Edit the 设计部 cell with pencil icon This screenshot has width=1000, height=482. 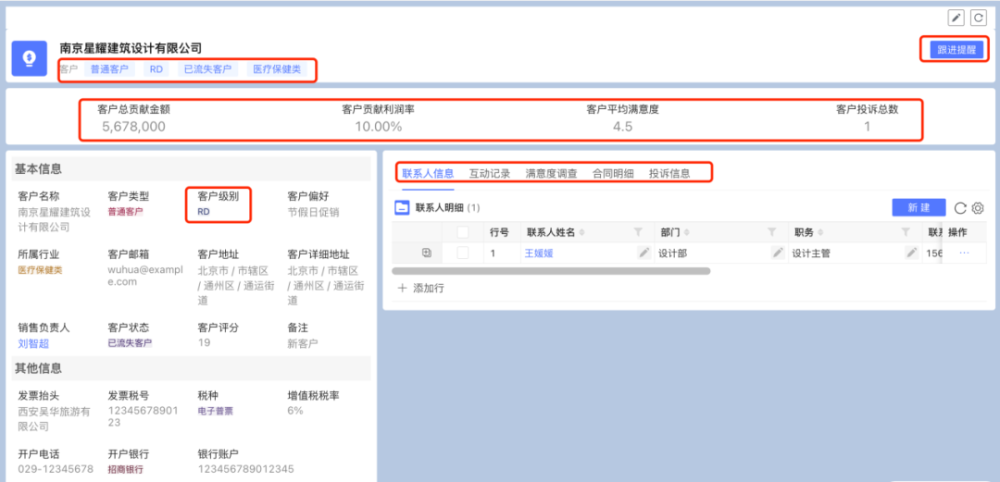[777, 253]
